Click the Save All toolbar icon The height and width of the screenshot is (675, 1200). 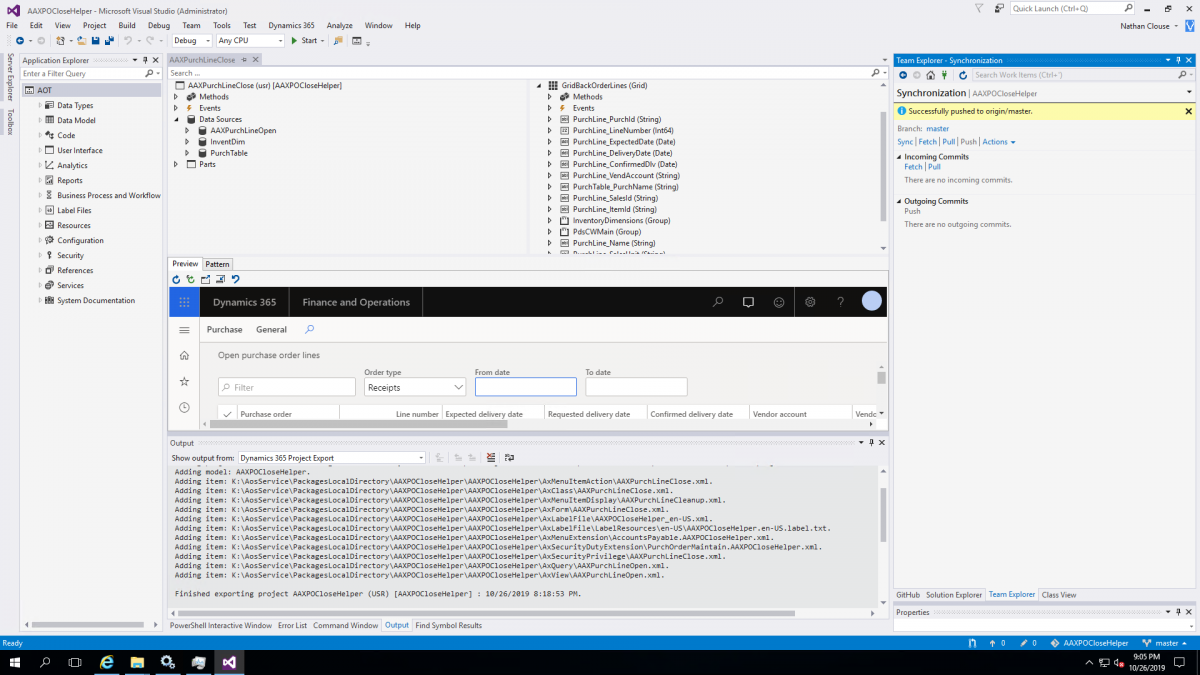[108, 41]
